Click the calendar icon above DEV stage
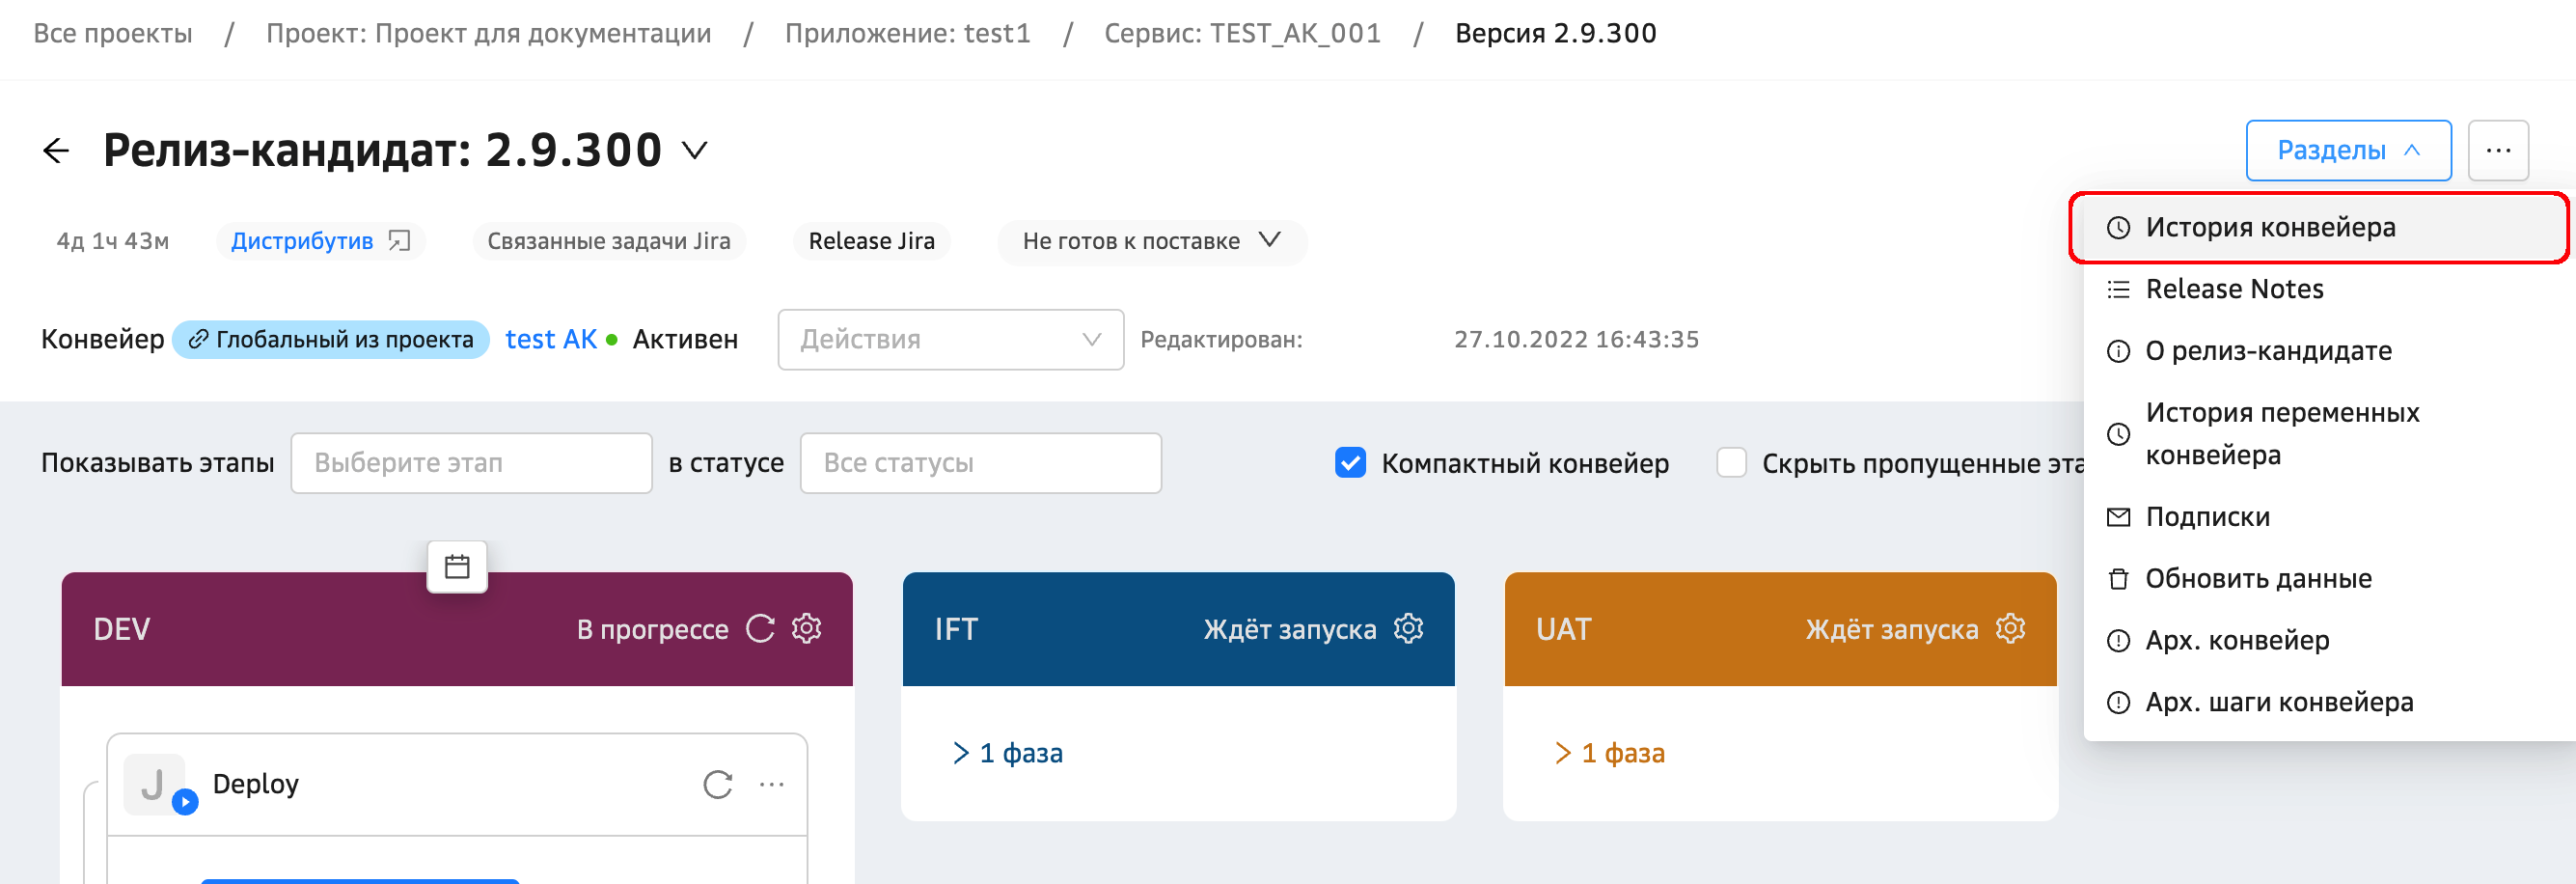Image resolution: width=2576 pixels, height=884 pixels. [457, 567]
